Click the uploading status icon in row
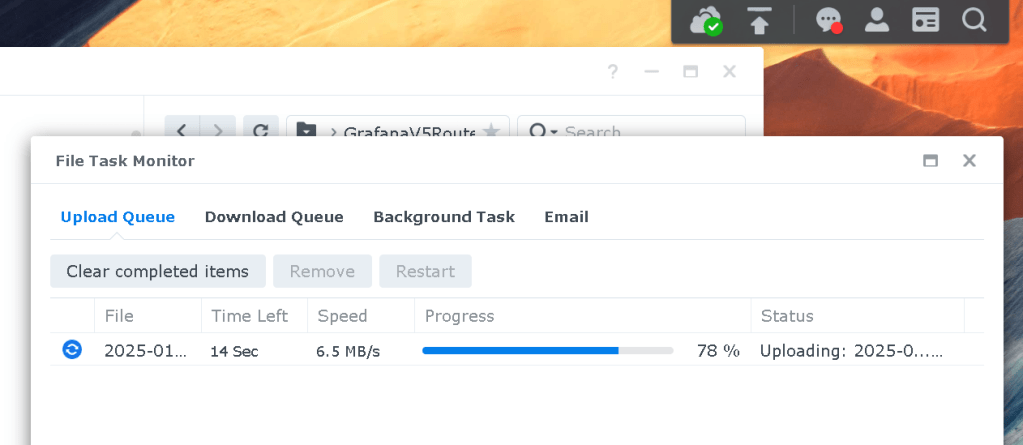The width and height of the screenshot is (1023, 445). (x=72, y=350)
